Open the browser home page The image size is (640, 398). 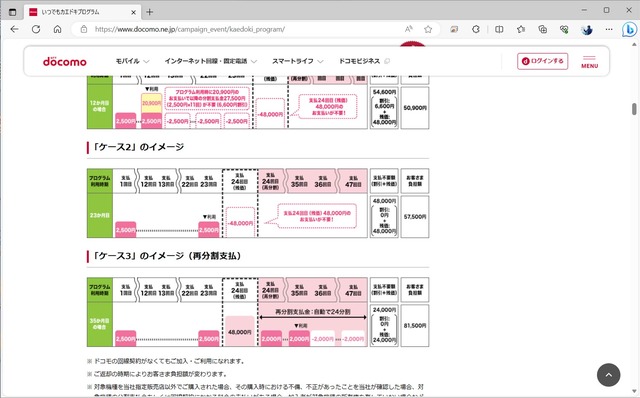click(x=58, y=29)
